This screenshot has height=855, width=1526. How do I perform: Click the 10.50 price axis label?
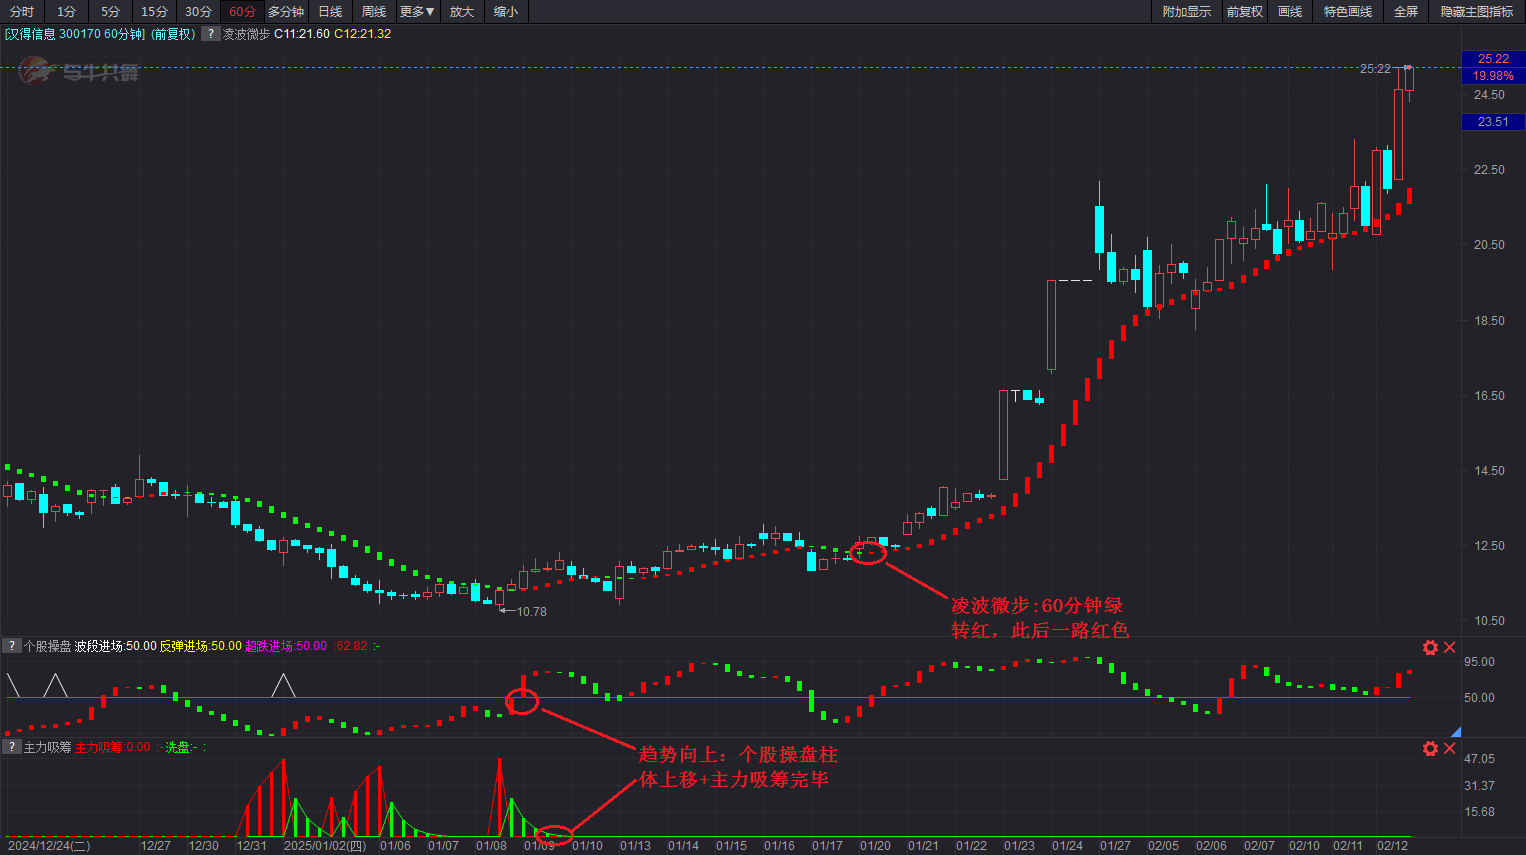pyautogui.click(x=1489, y=621)
